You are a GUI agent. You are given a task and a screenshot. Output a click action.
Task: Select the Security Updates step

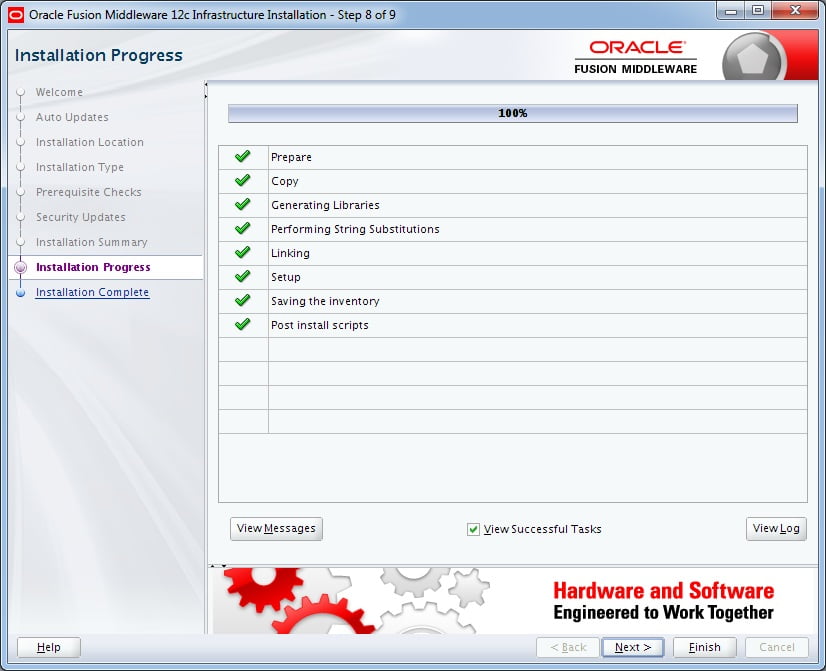(81, 217)
